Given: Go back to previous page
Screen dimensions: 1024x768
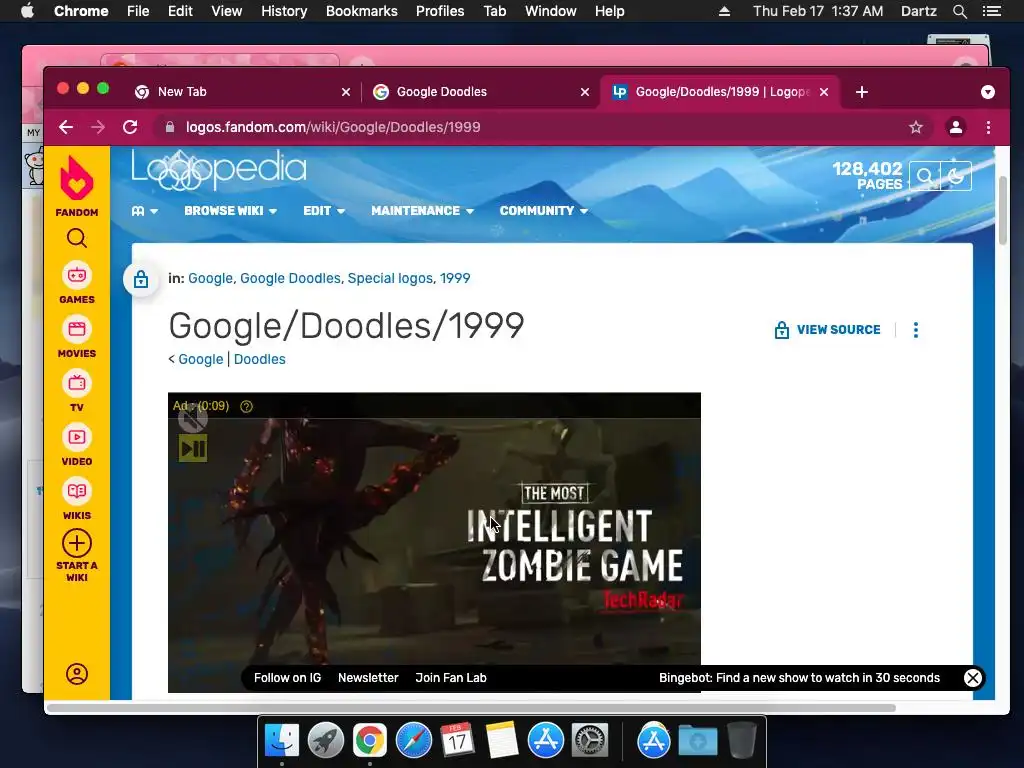Looking at the screenshot, I should tap(66, 127).
